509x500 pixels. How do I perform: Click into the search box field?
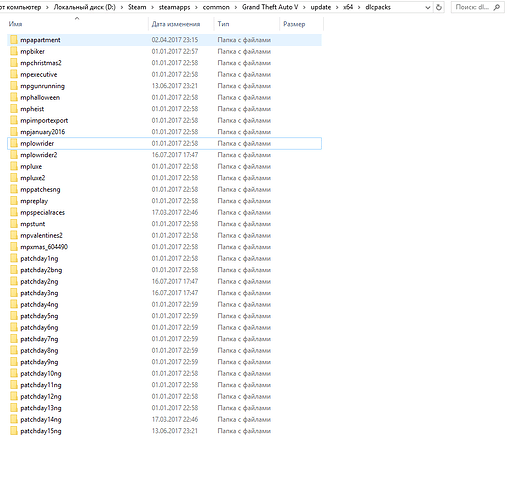tap(472, 7)
